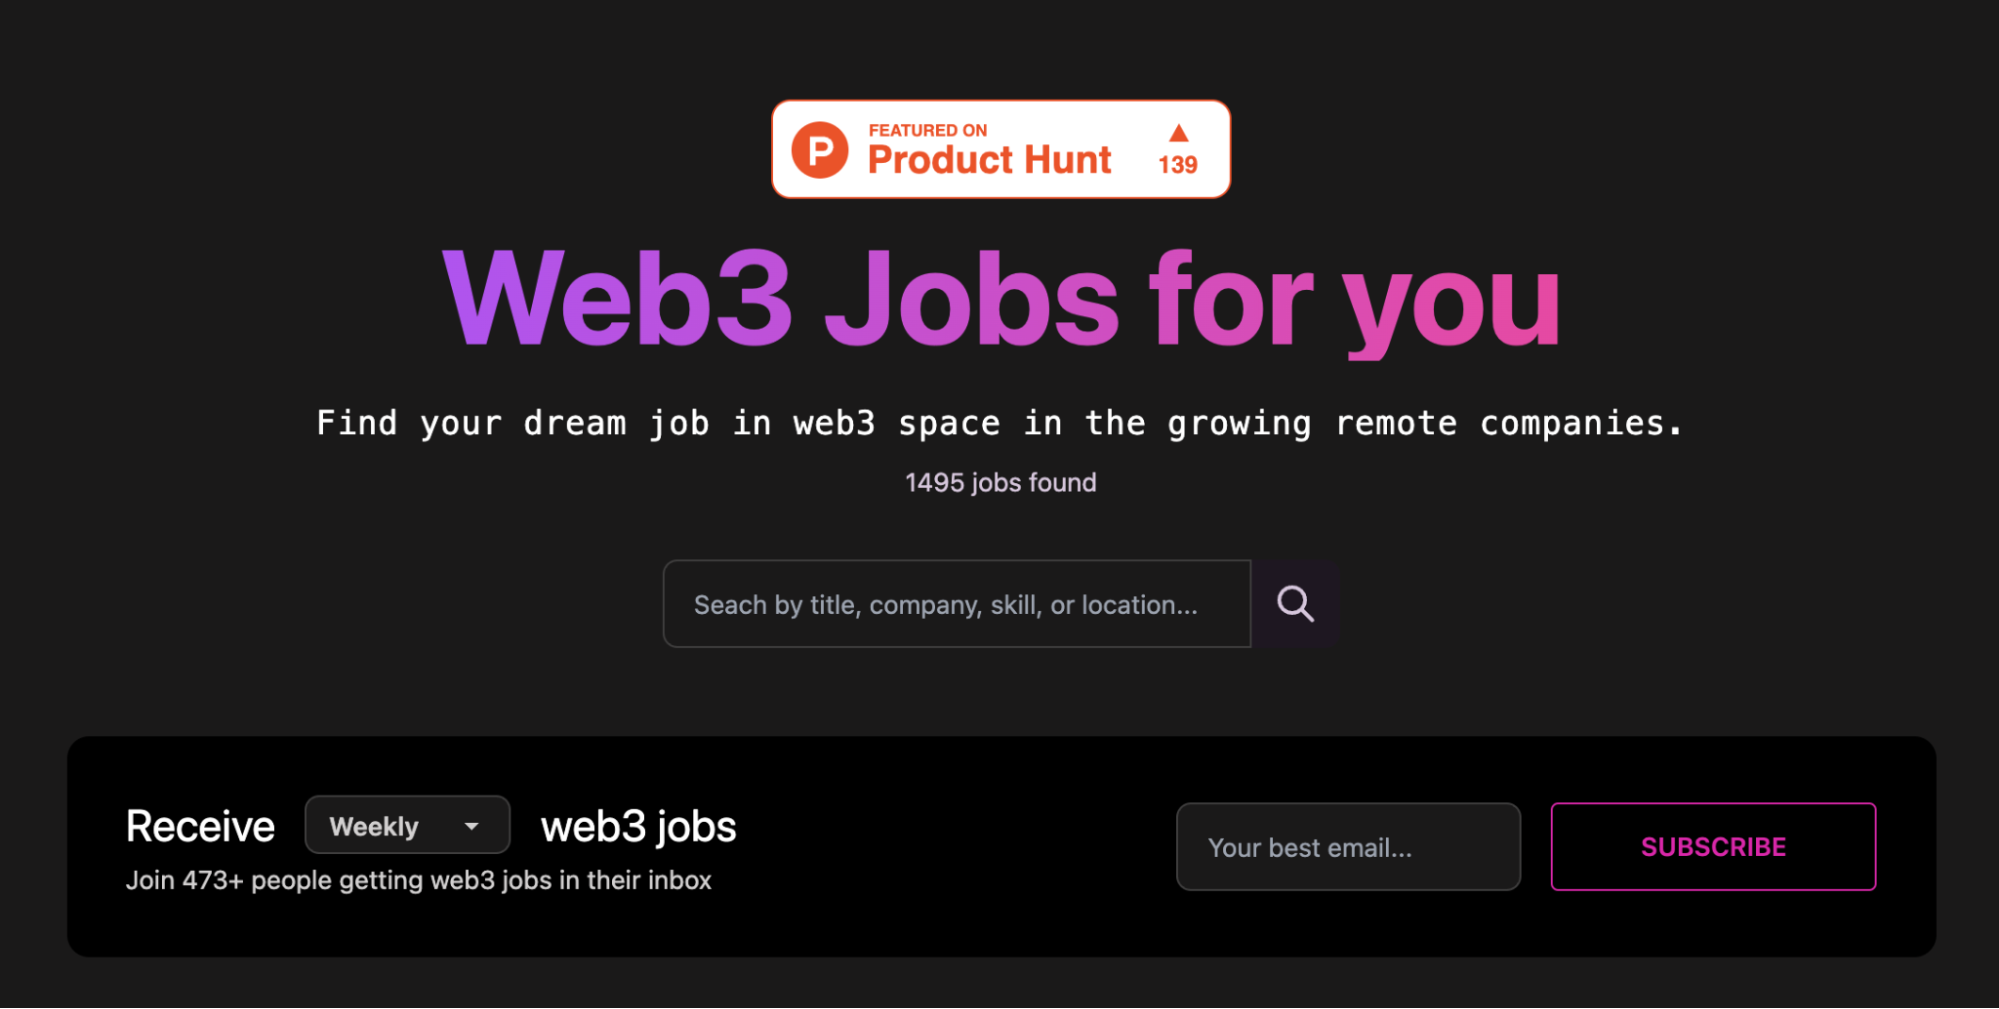Screen dimensions: 1999x1009
Task: Click the magnifying glass search icon
Action: click(x=1295, y=604)
